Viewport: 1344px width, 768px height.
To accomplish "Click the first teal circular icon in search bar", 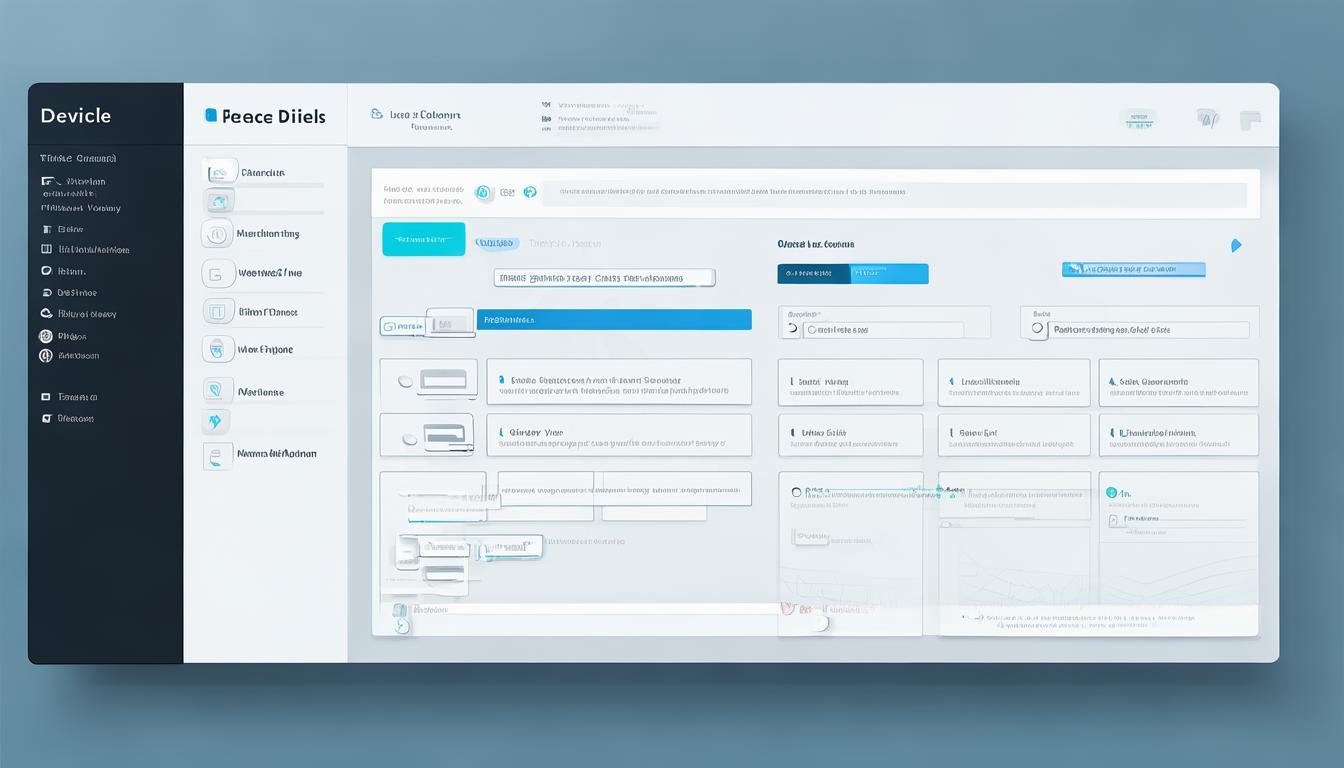I will click(484, 192).
